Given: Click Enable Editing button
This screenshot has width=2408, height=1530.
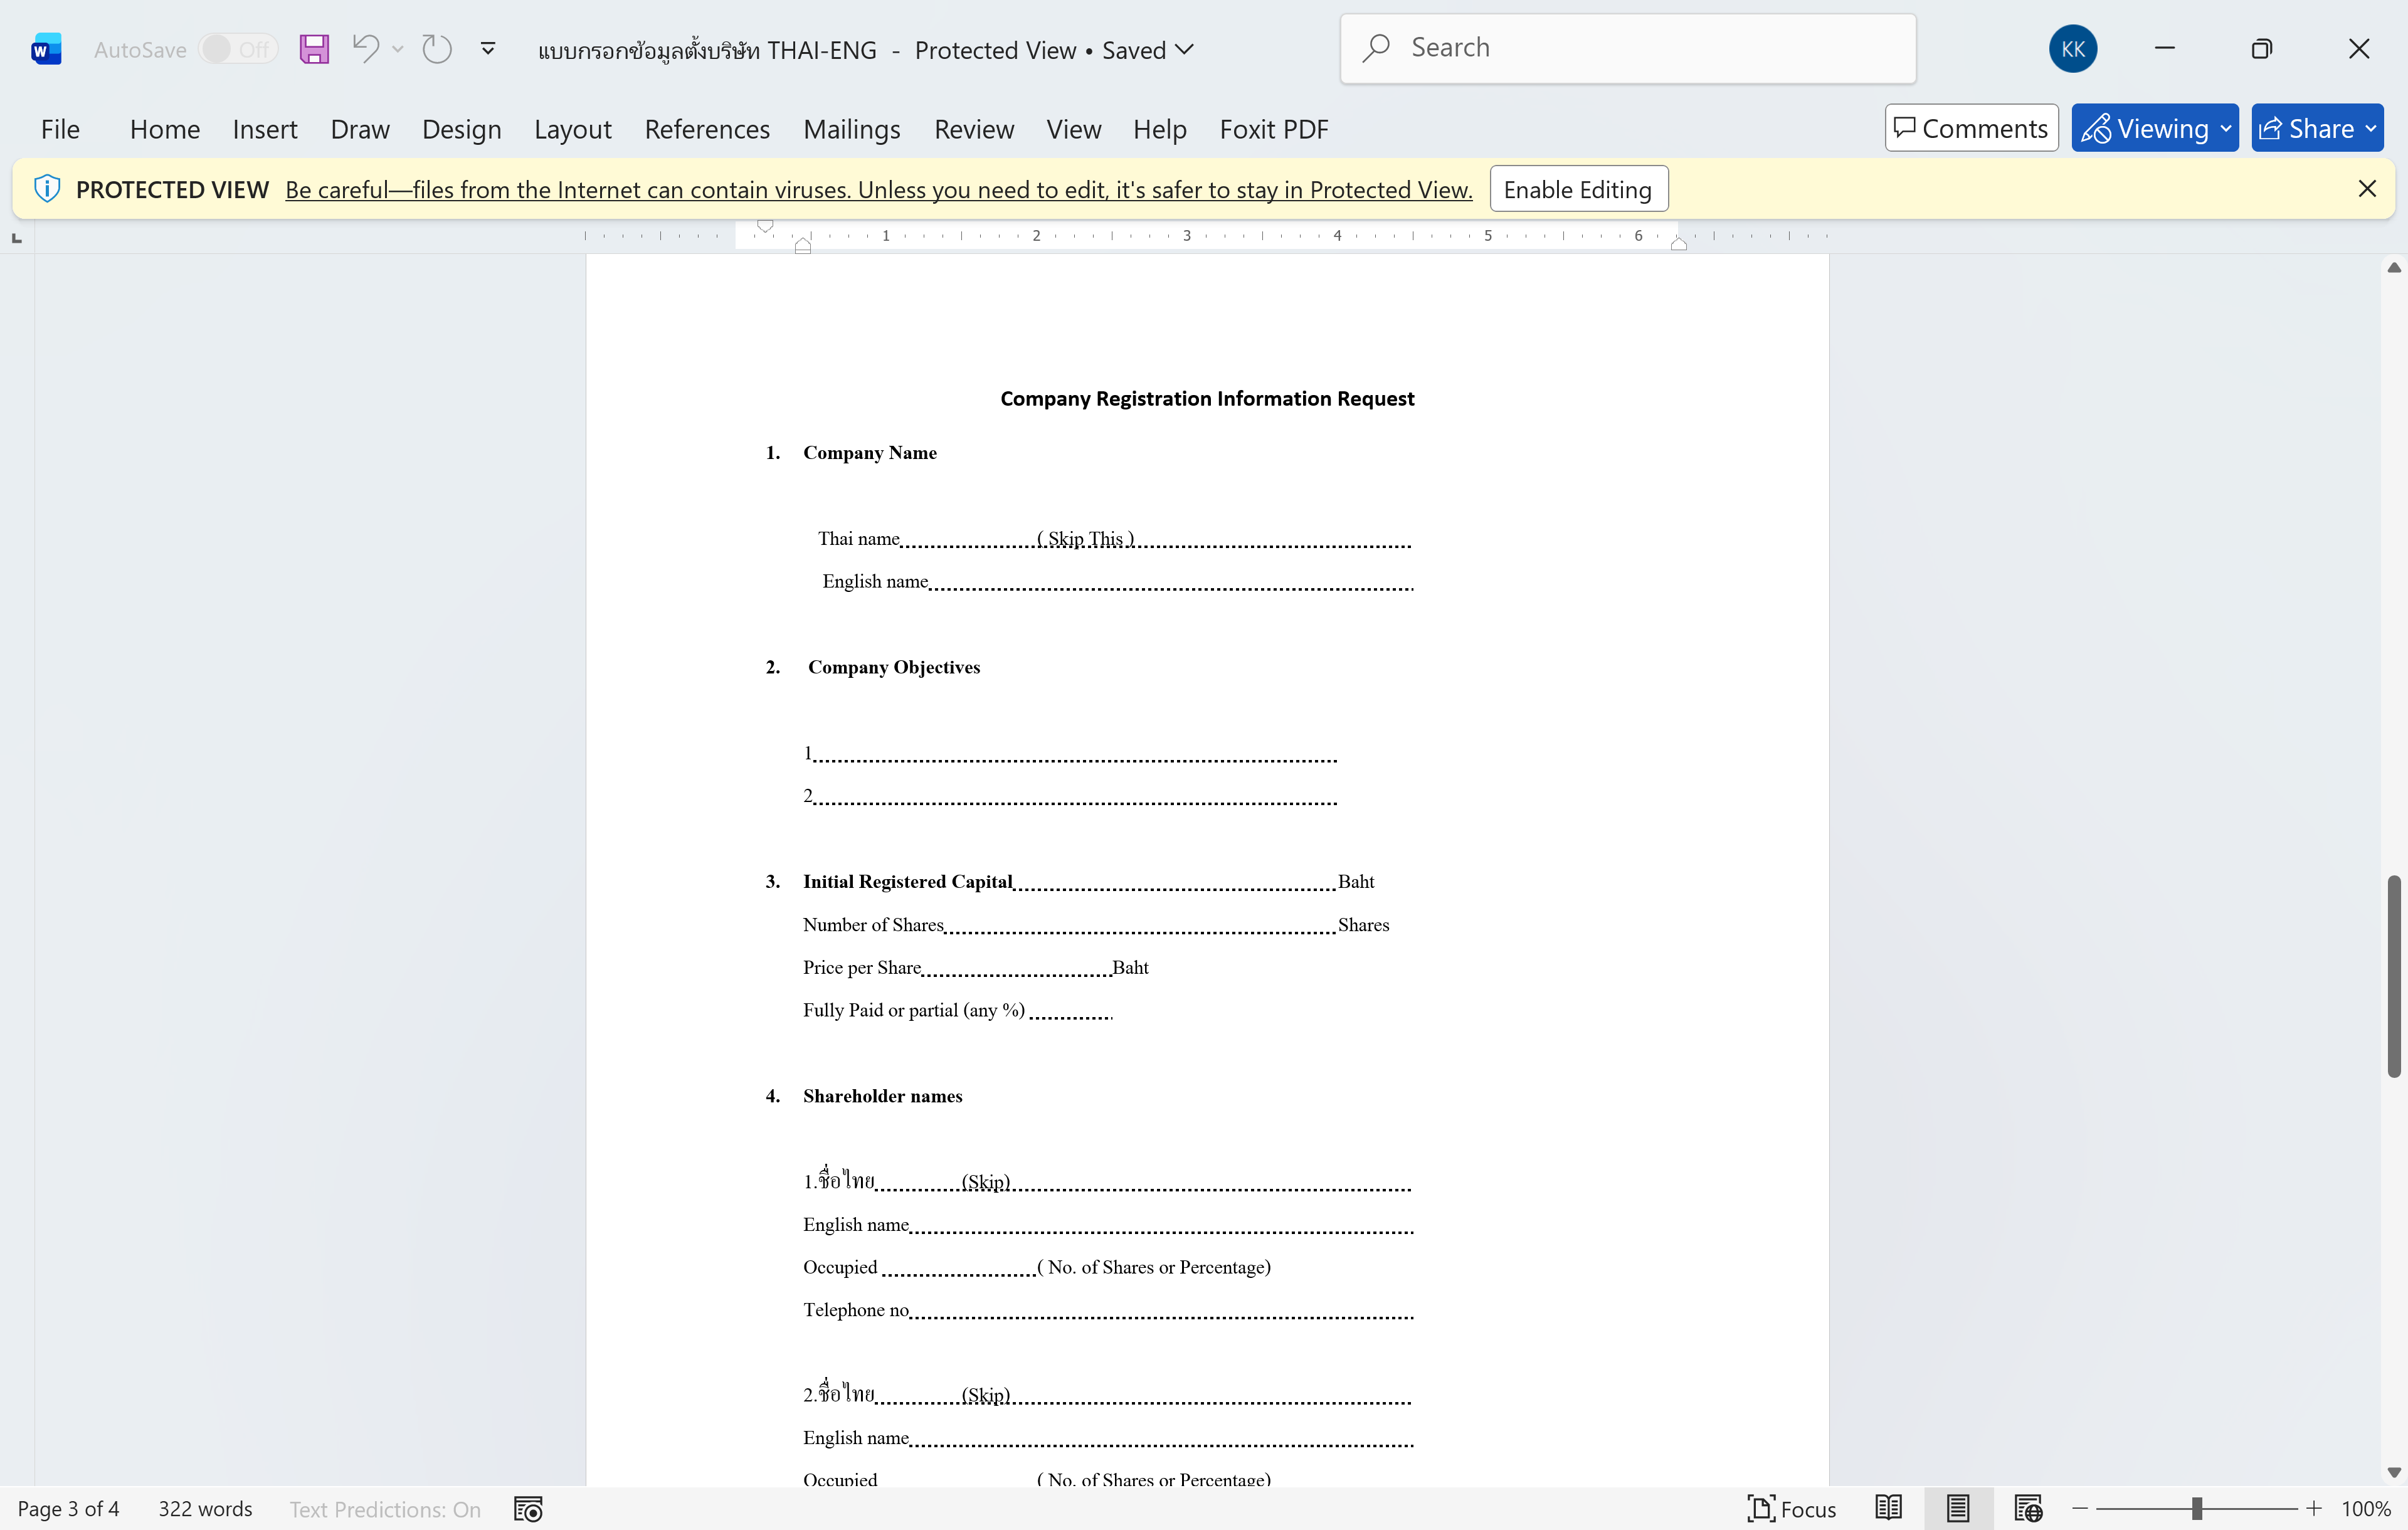Looking at the screenshot, I should [1578, 189].
